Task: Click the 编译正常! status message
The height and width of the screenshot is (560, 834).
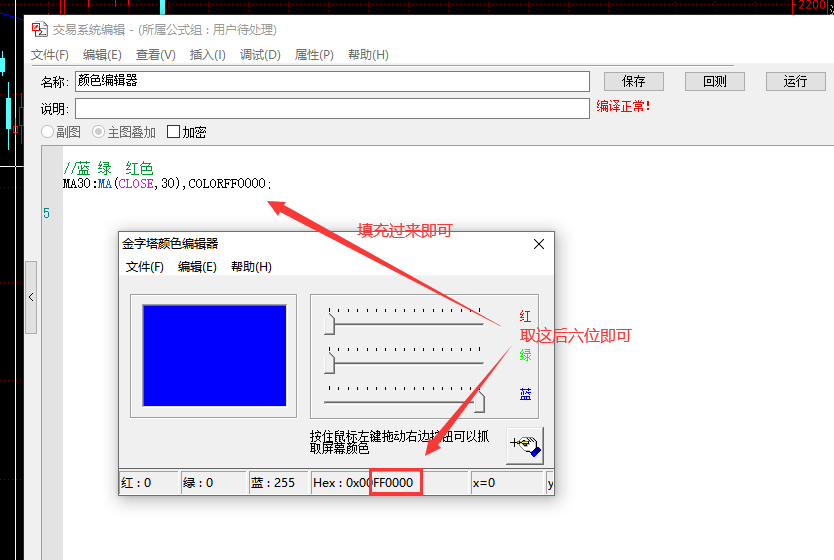Action: click(x=623, y=106)
